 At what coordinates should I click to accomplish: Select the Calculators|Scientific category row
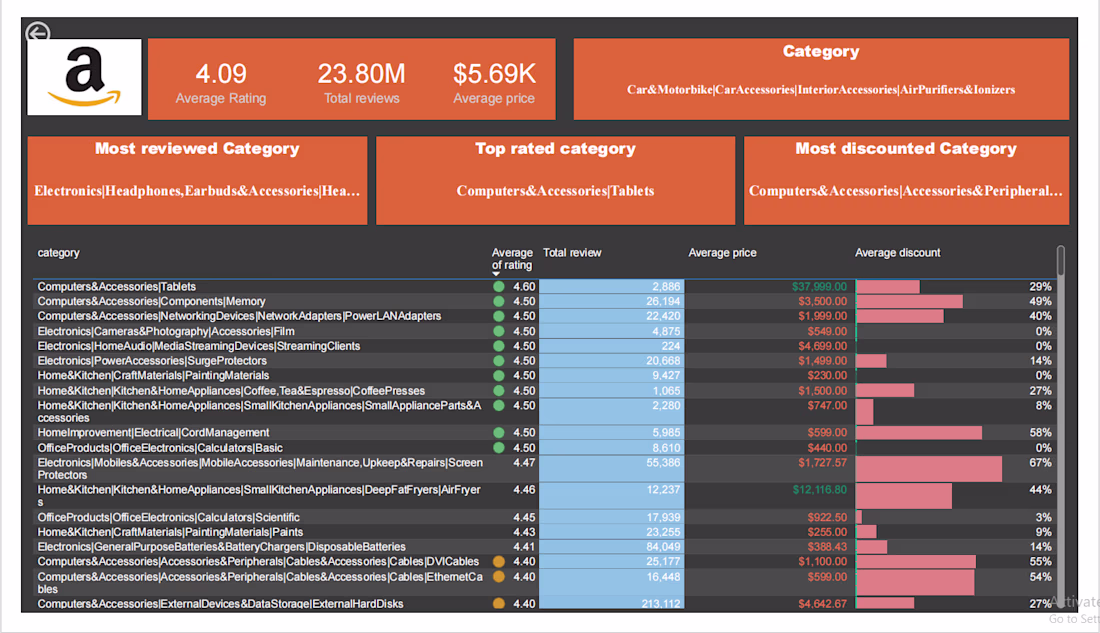(x=544, y=517)
